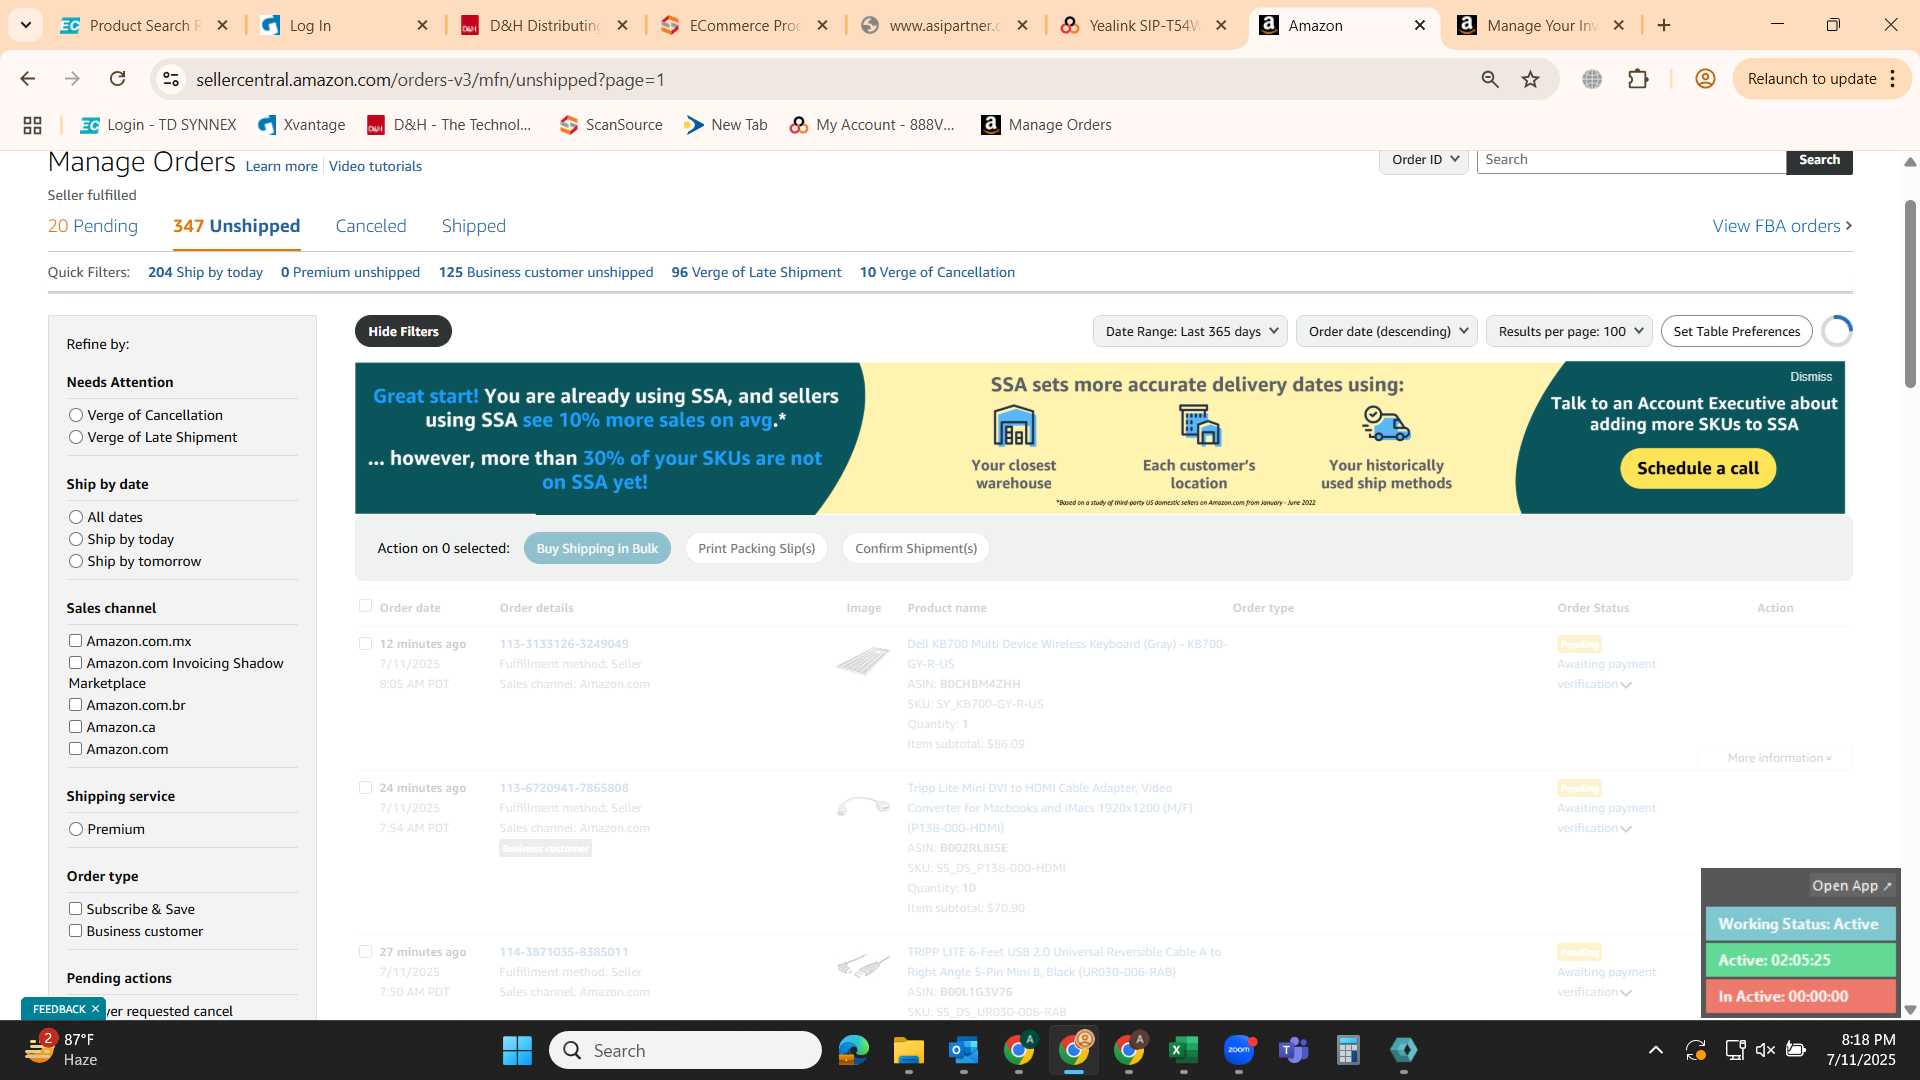Open a new browser tab
This screenshot has width=1920, height=1080.
coord(1664,25)
